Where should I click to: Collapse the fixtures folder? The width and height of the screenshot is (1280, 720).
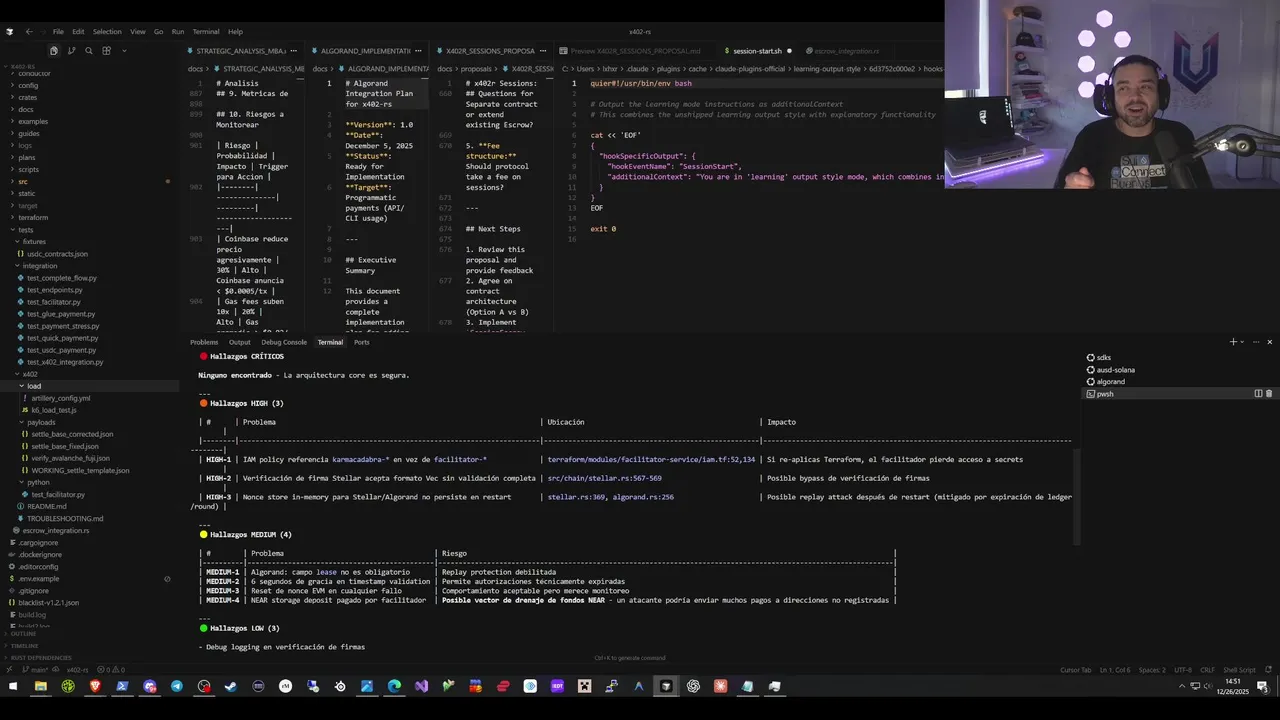click(x=88, y=242)
